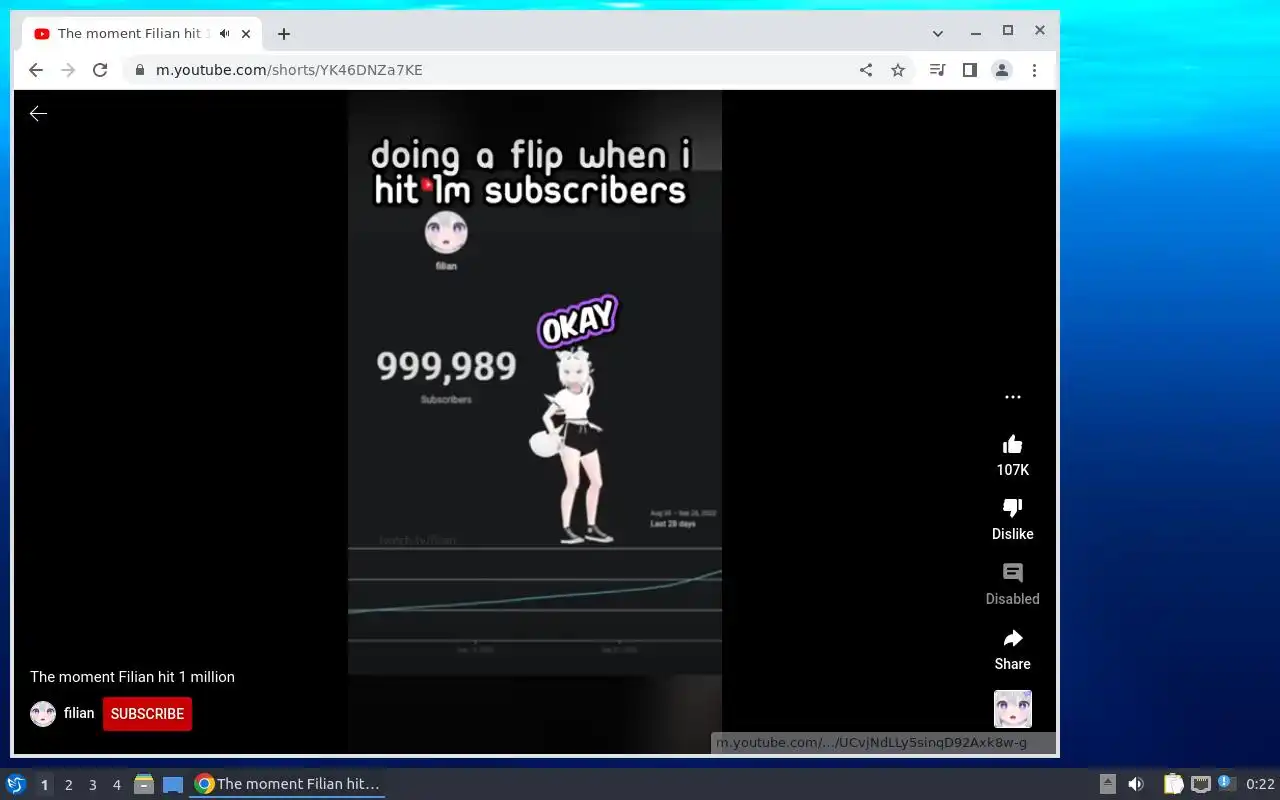Image resolution: width=1280 pixels, height=800 pixels.
Task: Open the system start menu icon
Action: pos(16,784)
